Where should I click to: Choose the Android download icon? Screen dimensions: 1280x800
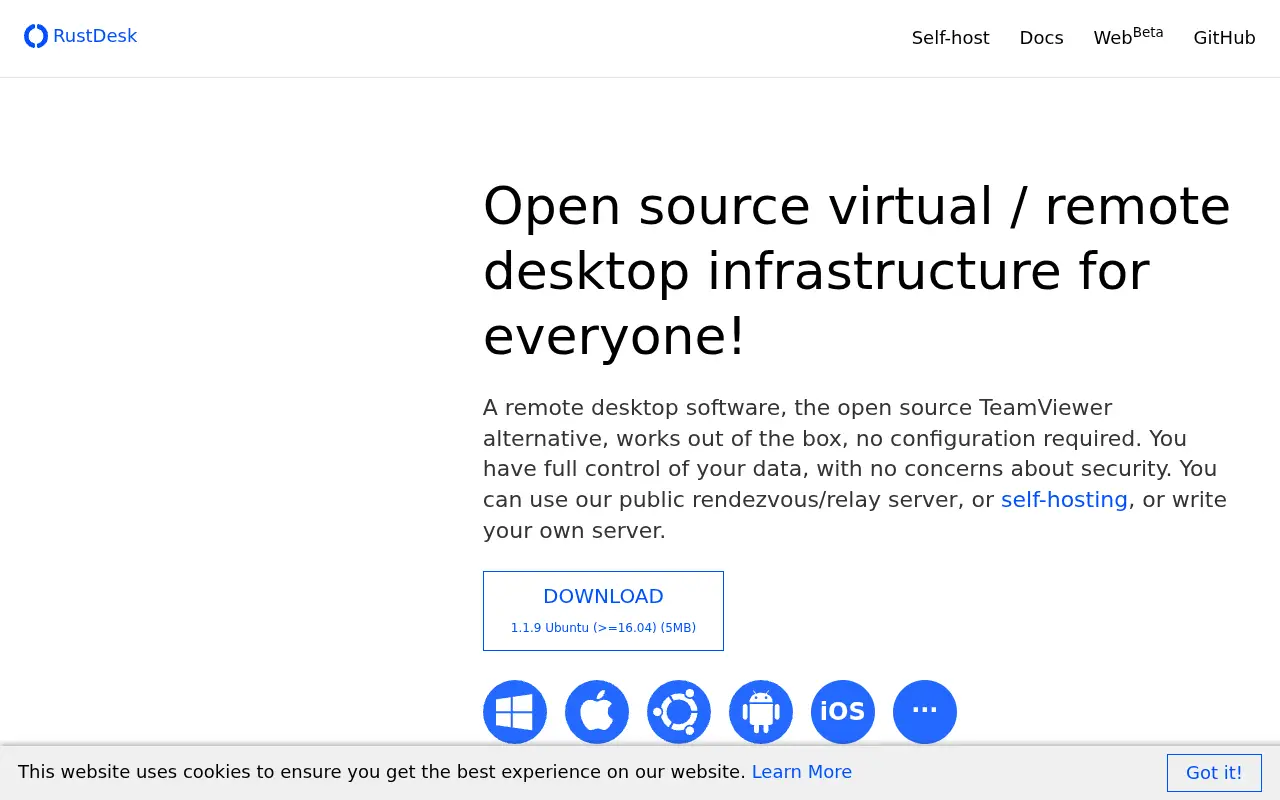point(761,712)
